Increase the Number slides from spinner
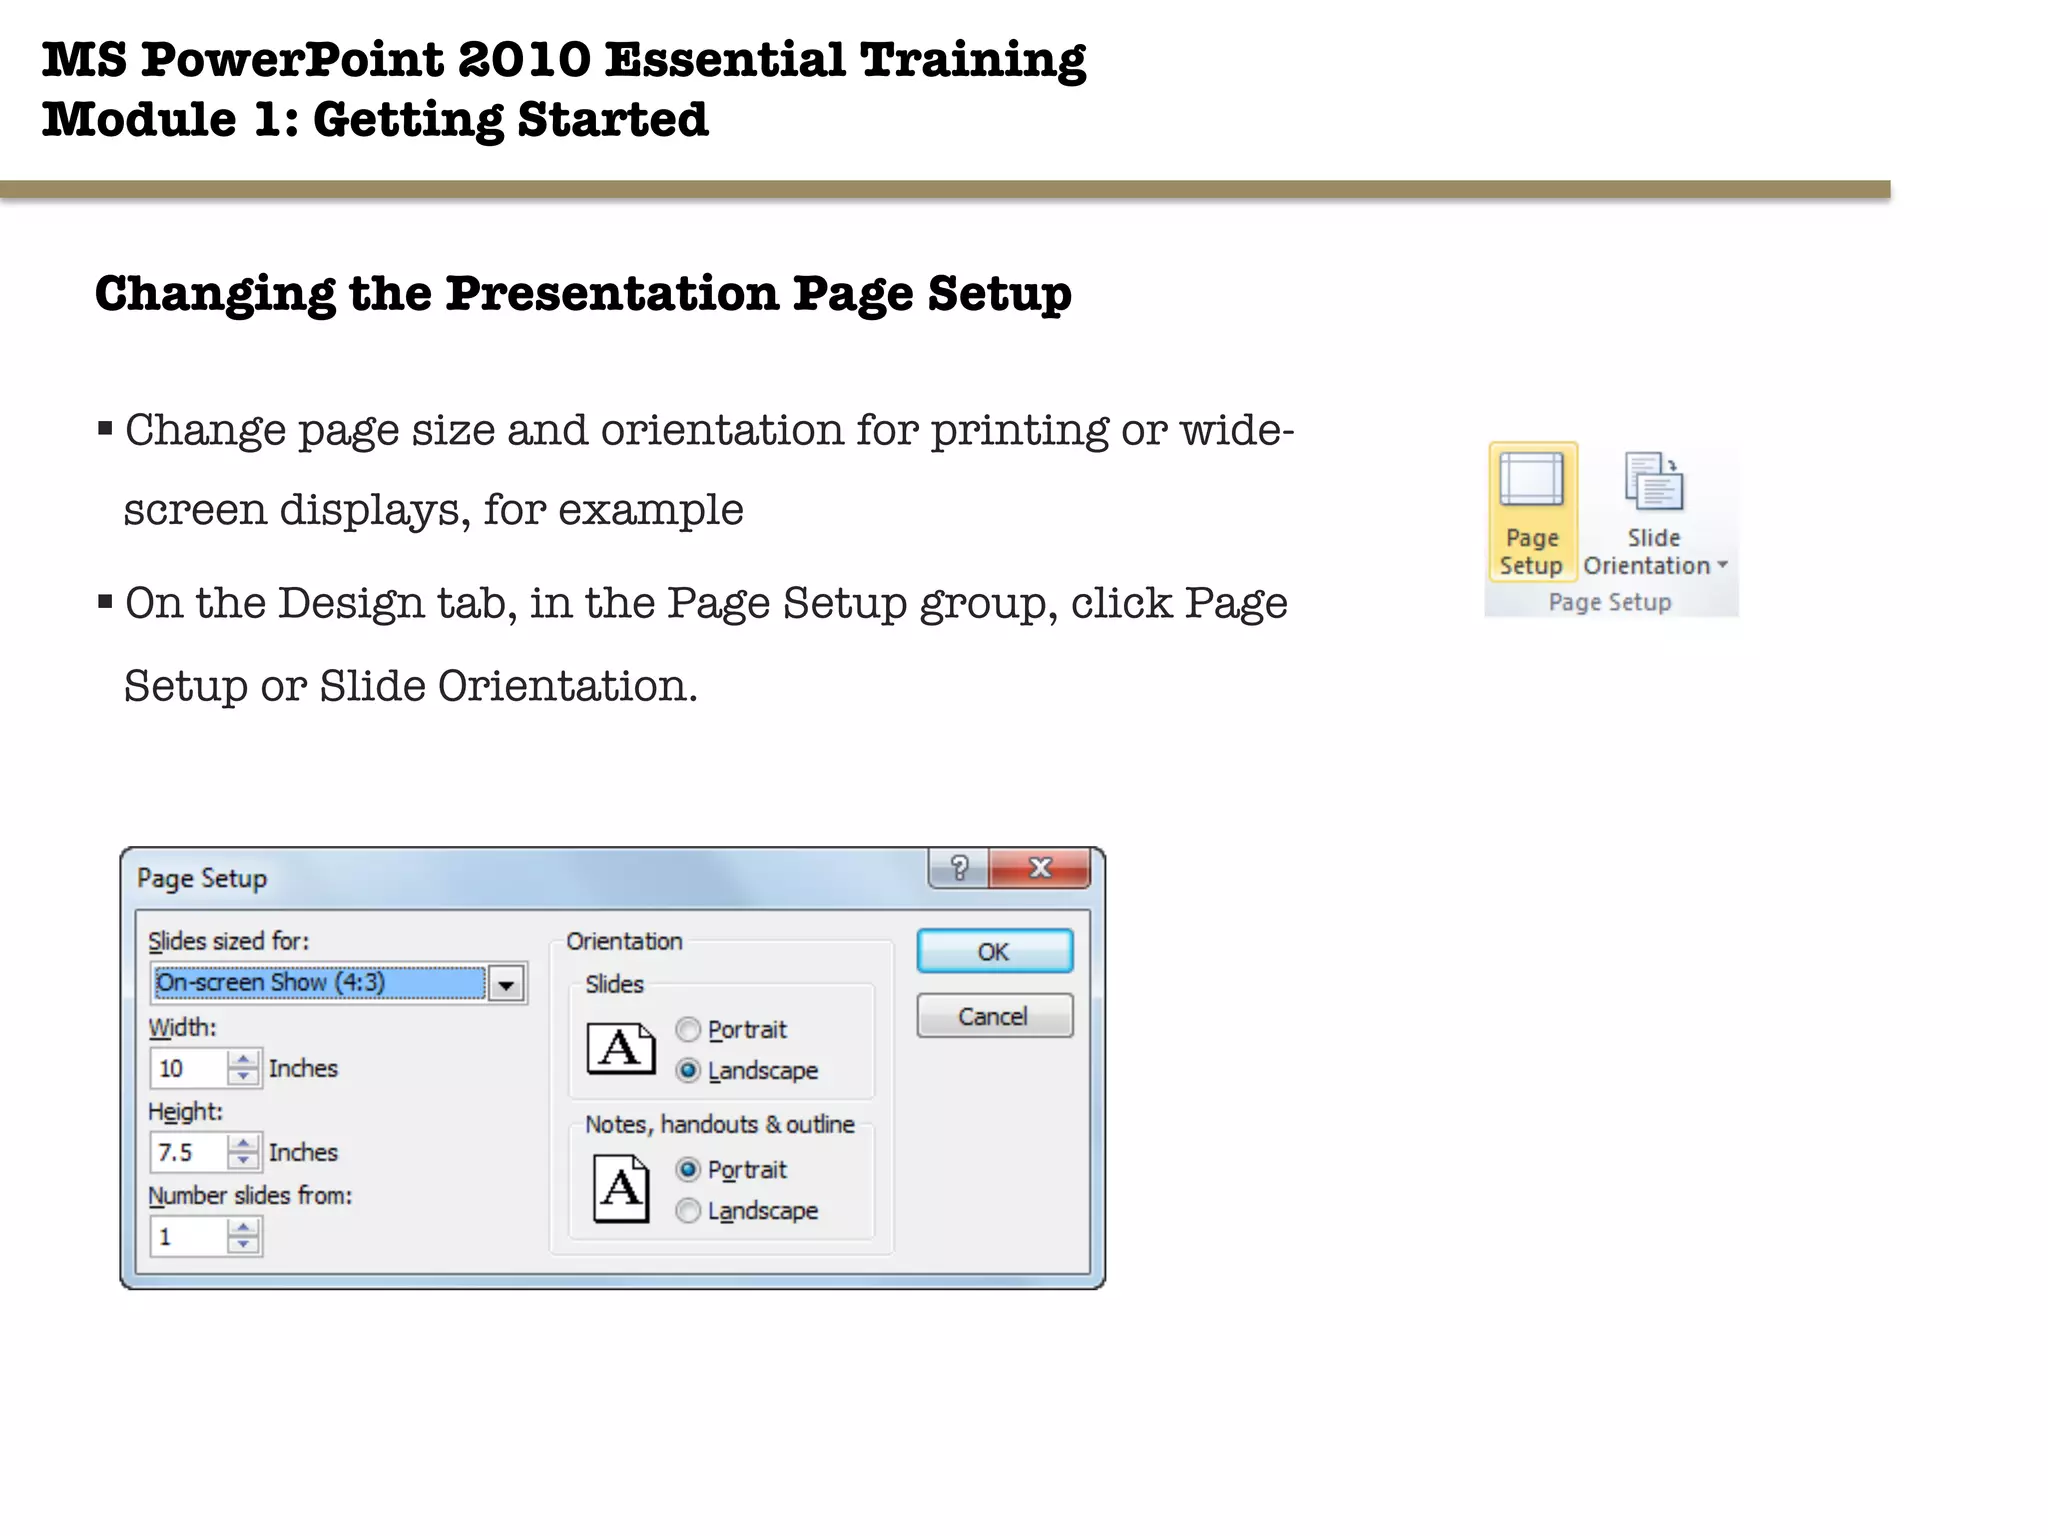The width and height of the screenshot is (2048, 1536). [x=243, y=1228]
